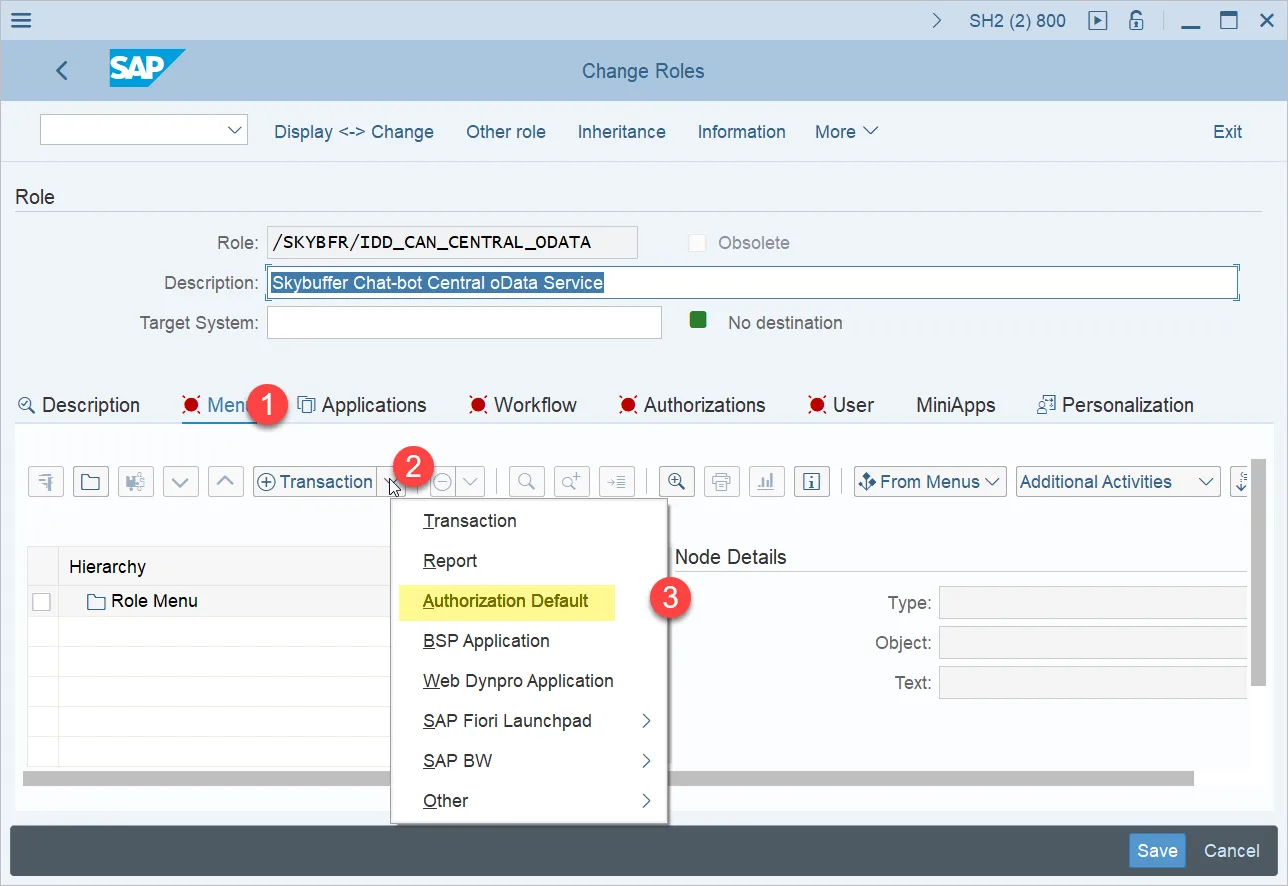1288x886 pixels.
Task: Click the bar chart toolbar icon
Action: pyautogui.click(x=766, y=482)
